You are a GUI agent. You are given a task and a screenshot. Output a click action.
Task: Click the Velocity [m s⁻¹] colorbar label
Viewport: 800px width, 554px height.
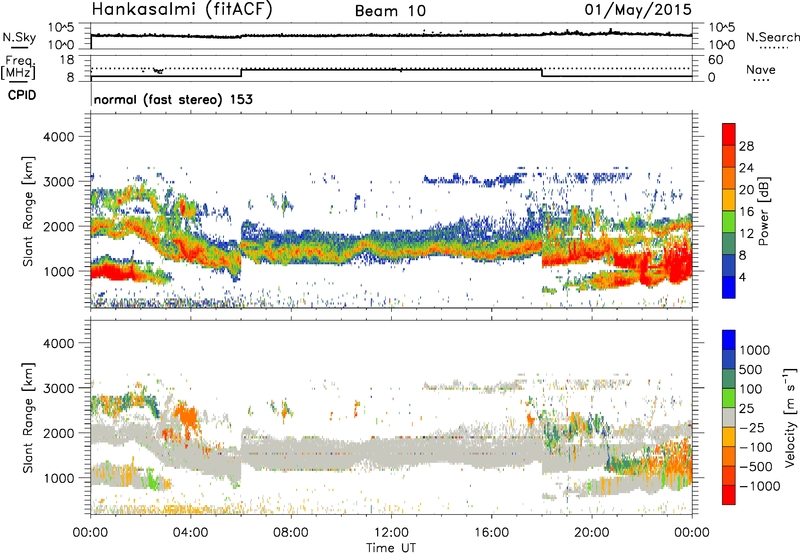[790, 417]
